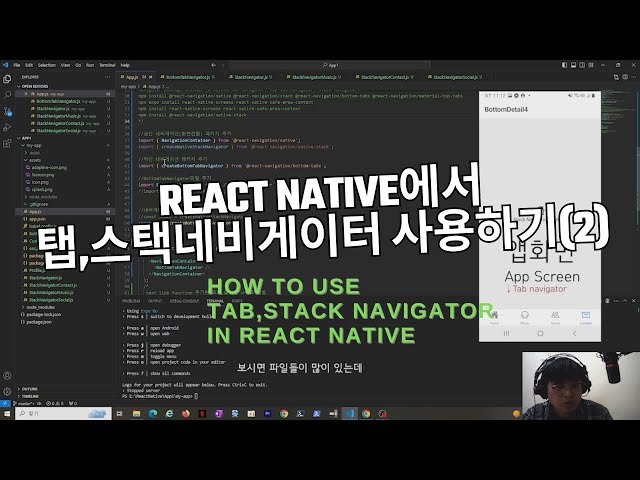640x480 pixels.
Task: Open the Edit menu
Action: click(29, 65)
